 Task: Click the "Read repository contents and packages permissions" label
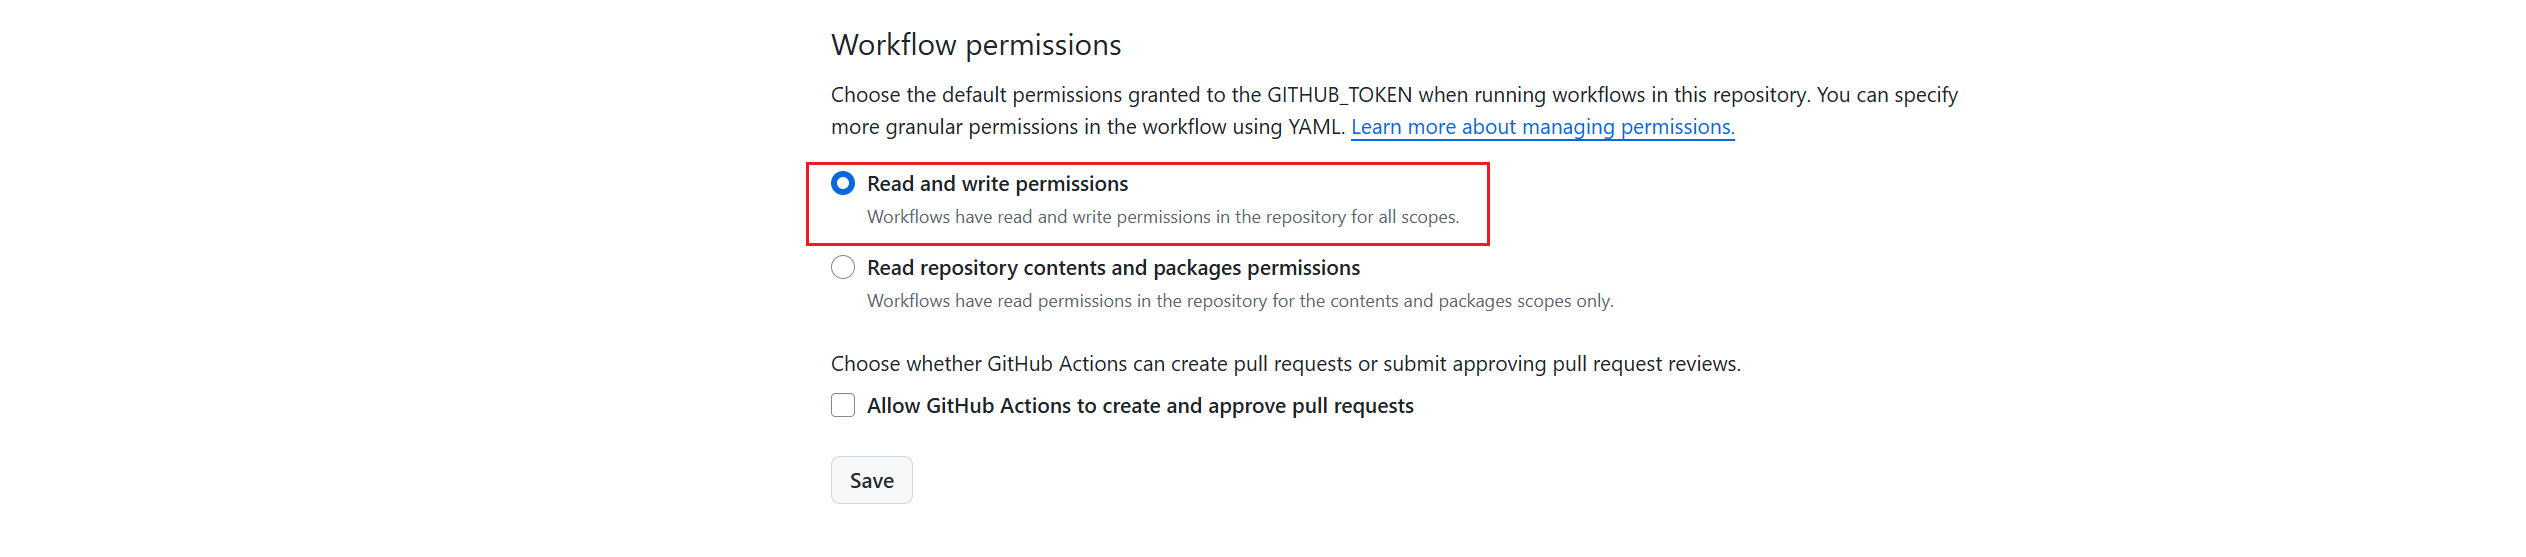tap(1113, 268)
